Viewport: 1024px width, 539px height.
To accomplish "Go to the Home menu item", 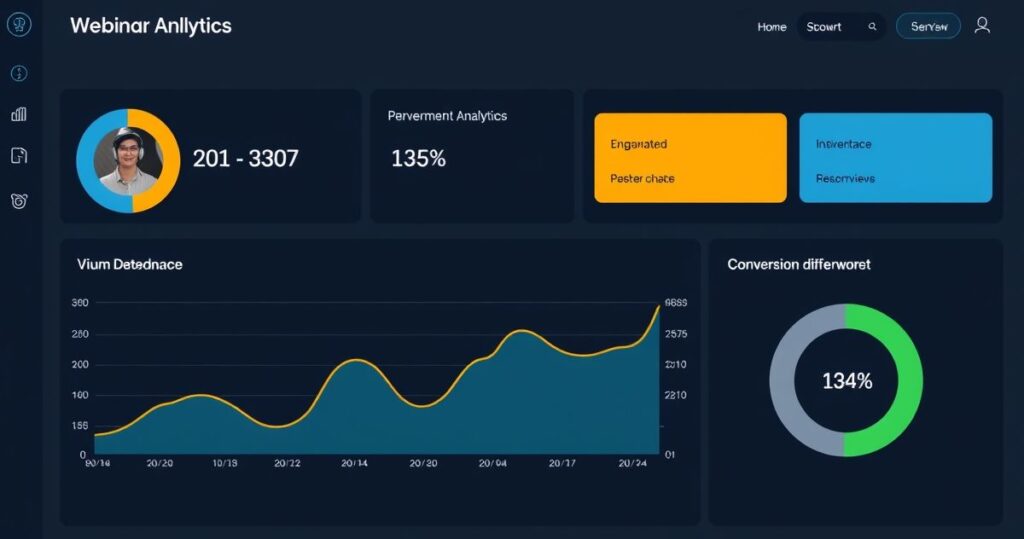I will (x=771, y=27).
